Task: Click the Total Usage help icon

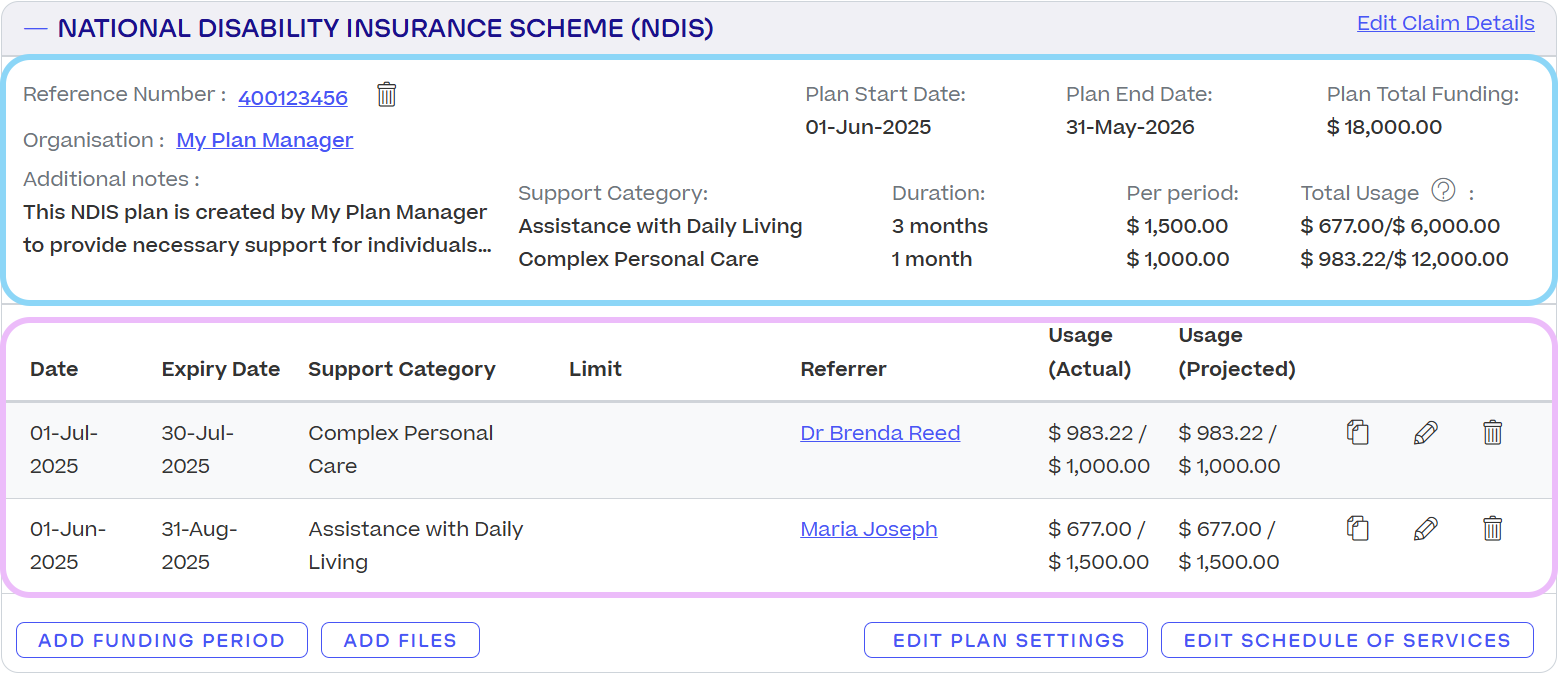Action: point(1442,190)
